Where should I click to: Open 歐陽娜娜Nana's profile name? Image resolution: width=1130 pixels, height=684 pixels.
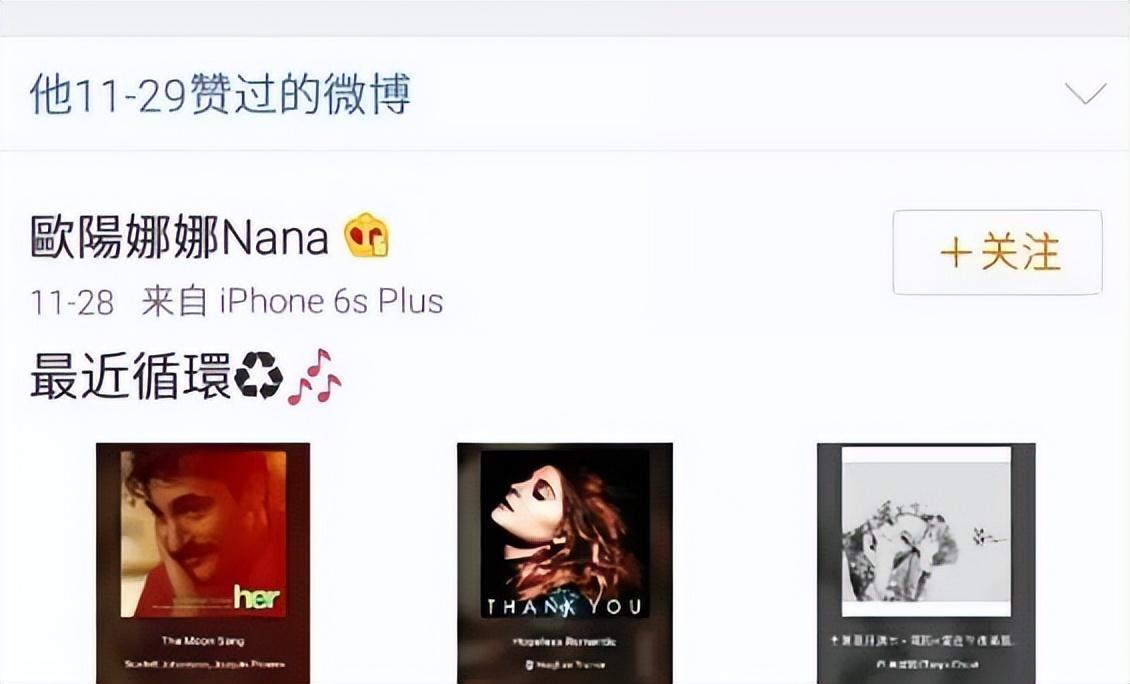(179, 237)
